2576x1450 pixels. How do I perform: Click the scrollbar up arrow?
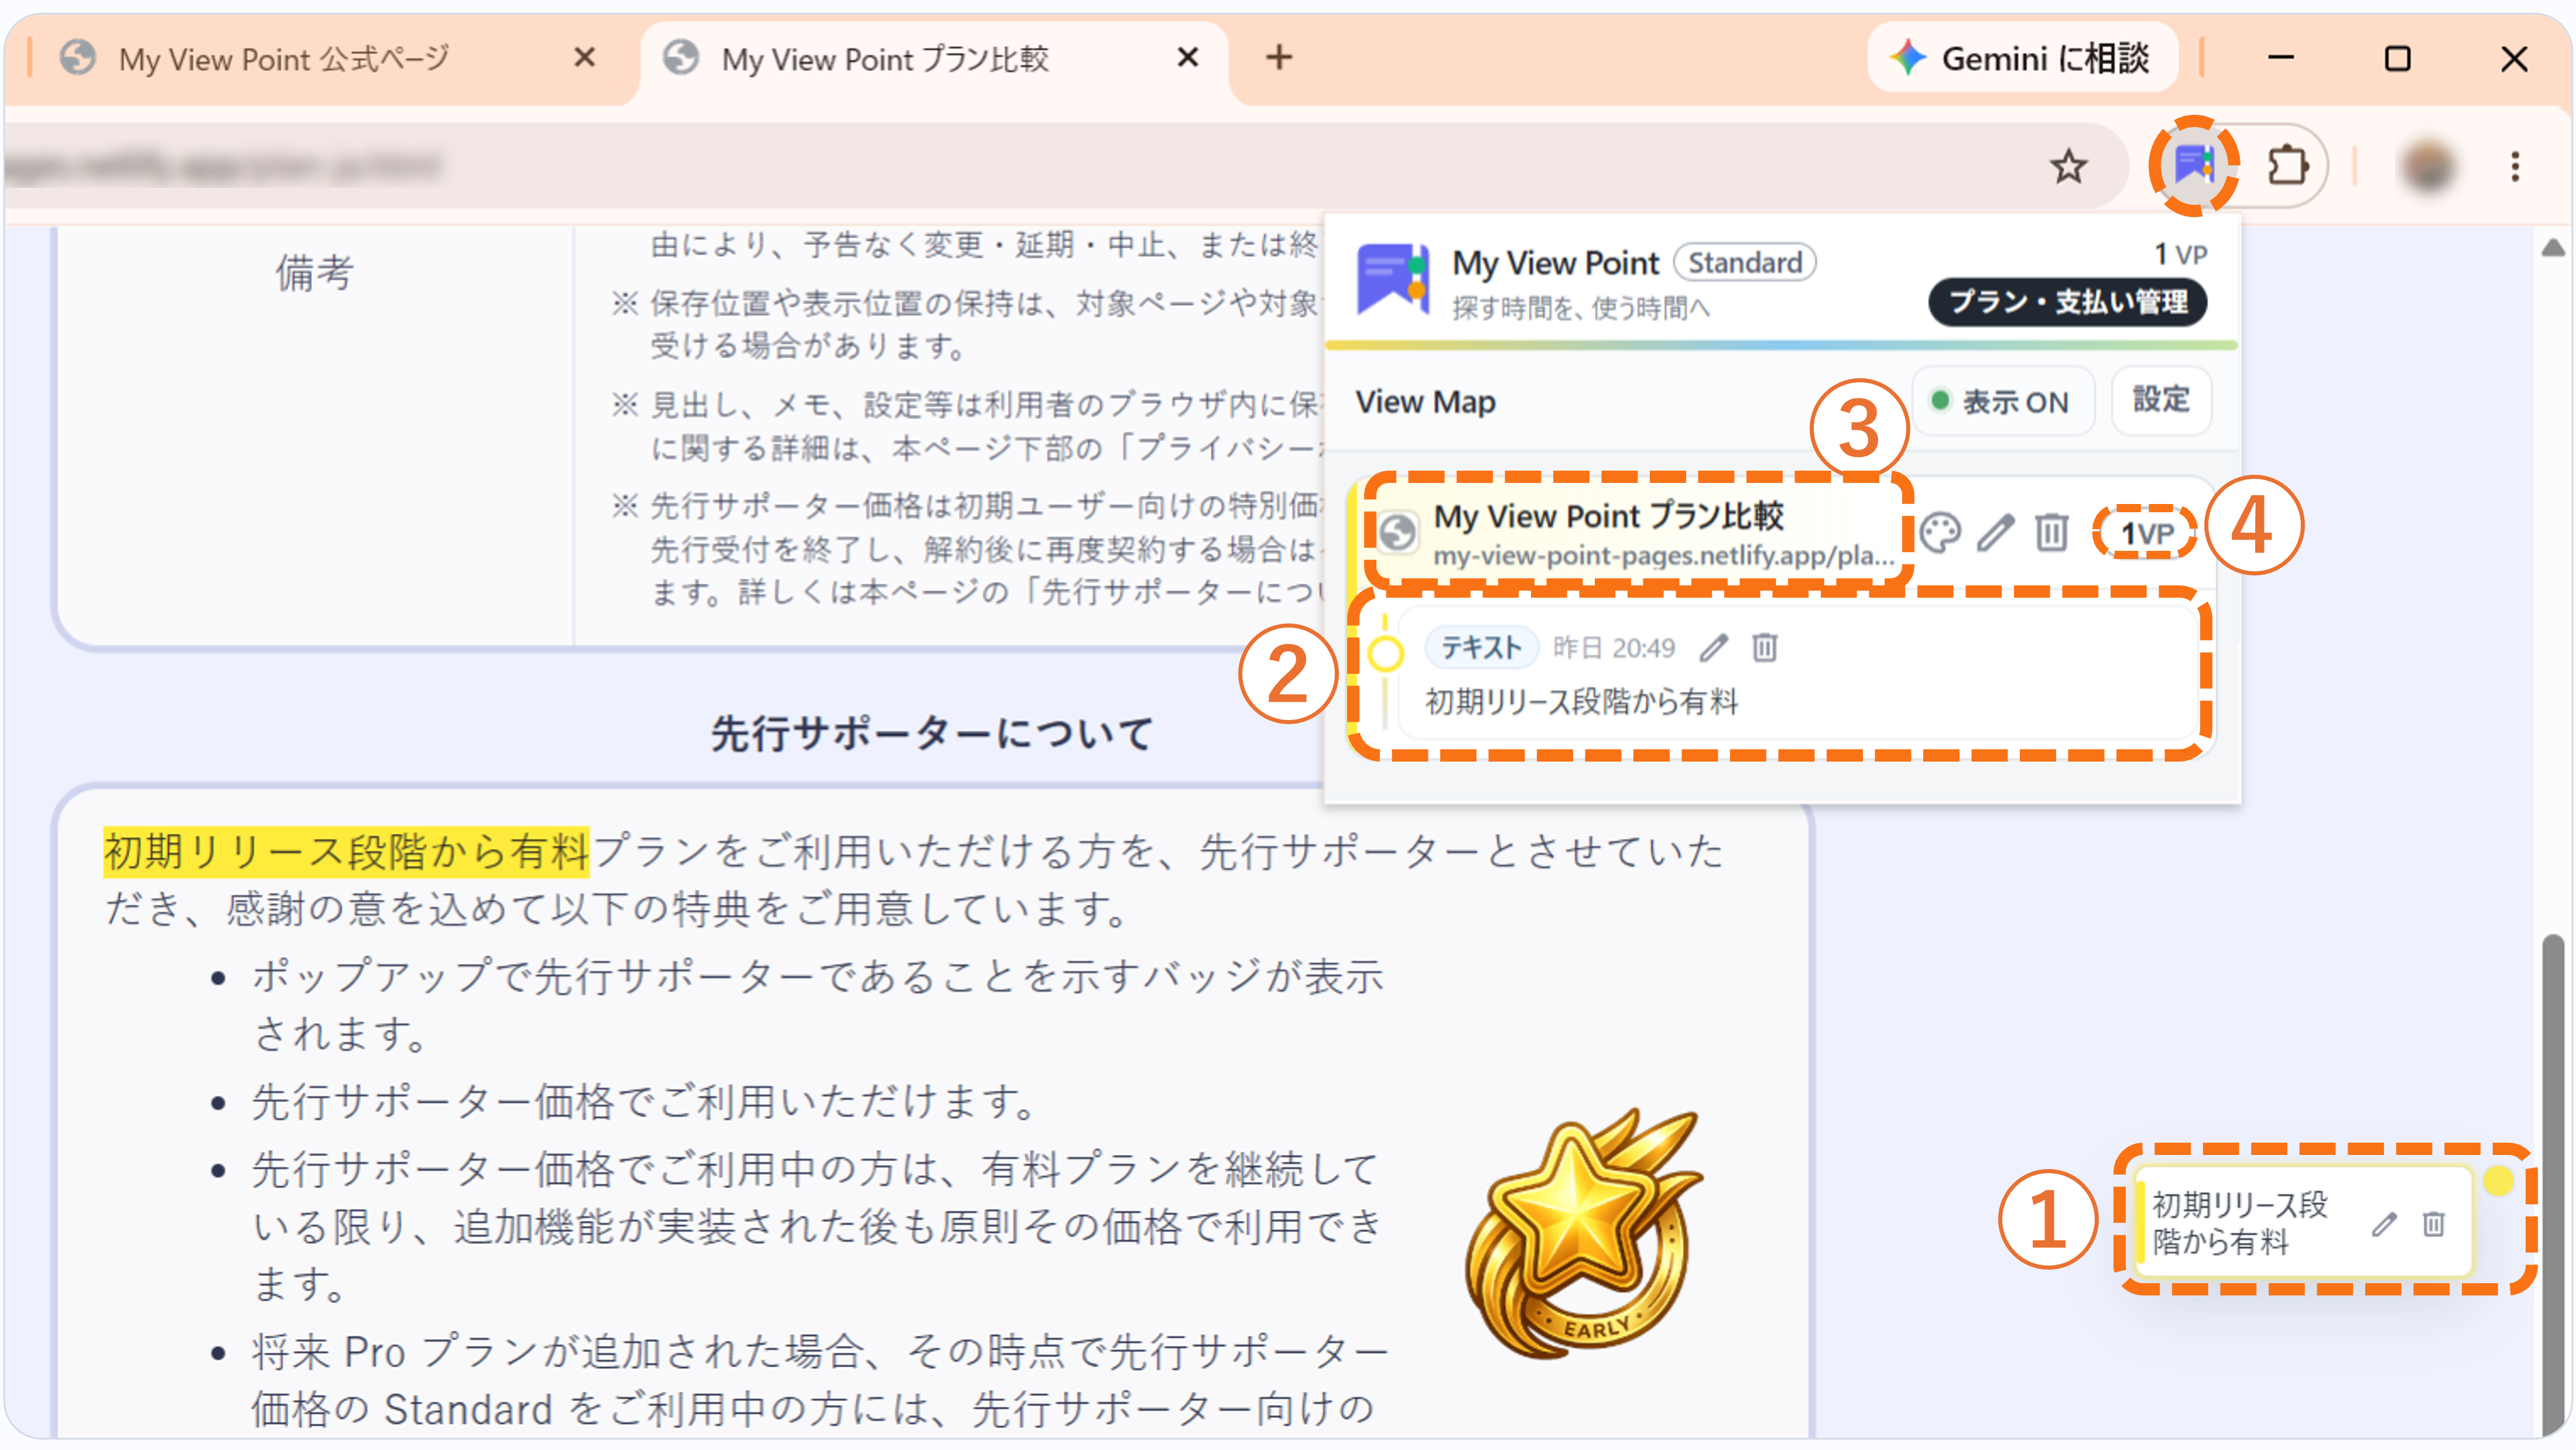point(2553,247)
